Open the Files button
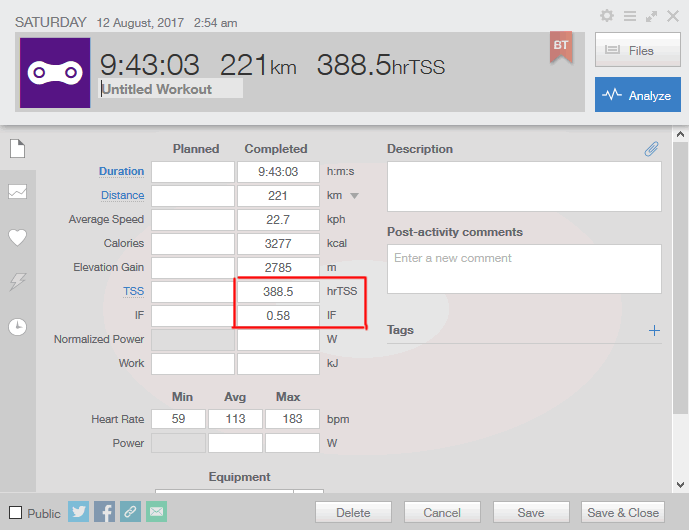Image resolution: width=689 pixels, height=530 pixels. point(638,50)
